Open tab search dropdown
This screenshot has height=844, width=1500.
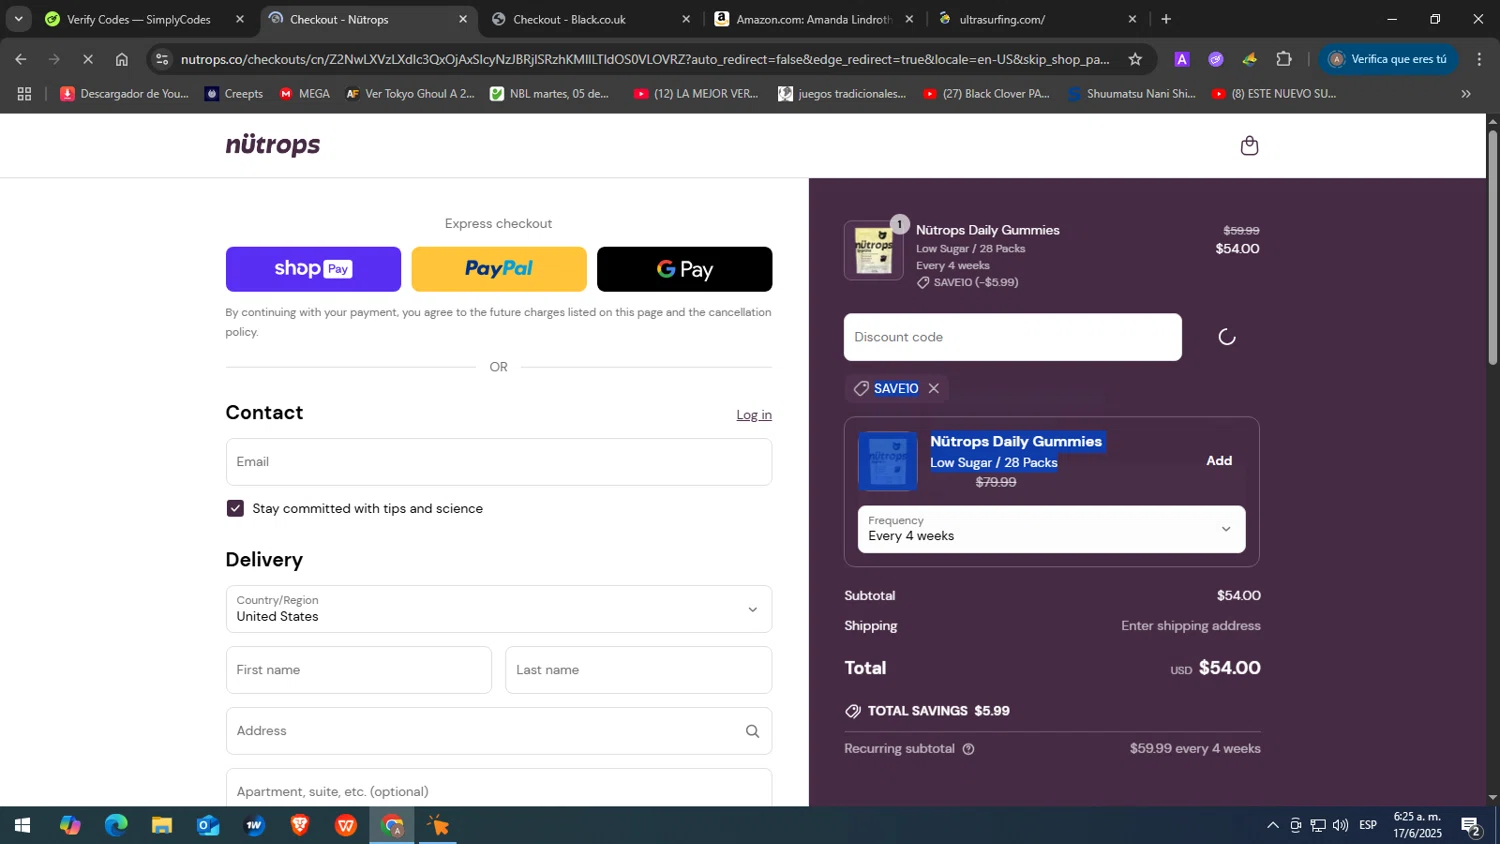(x=18, y=19)
